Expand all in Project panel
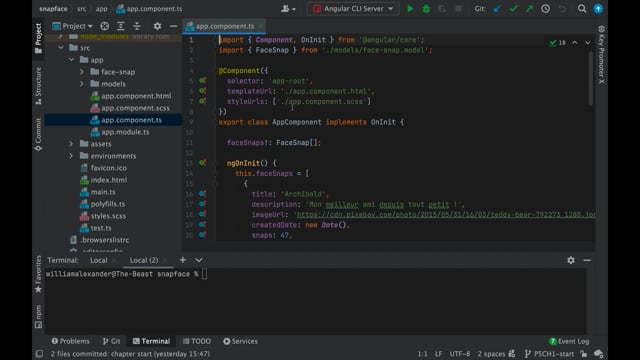The height and width of the screenshot is (360, 640). pyautogui.click(x=121, y=26)
